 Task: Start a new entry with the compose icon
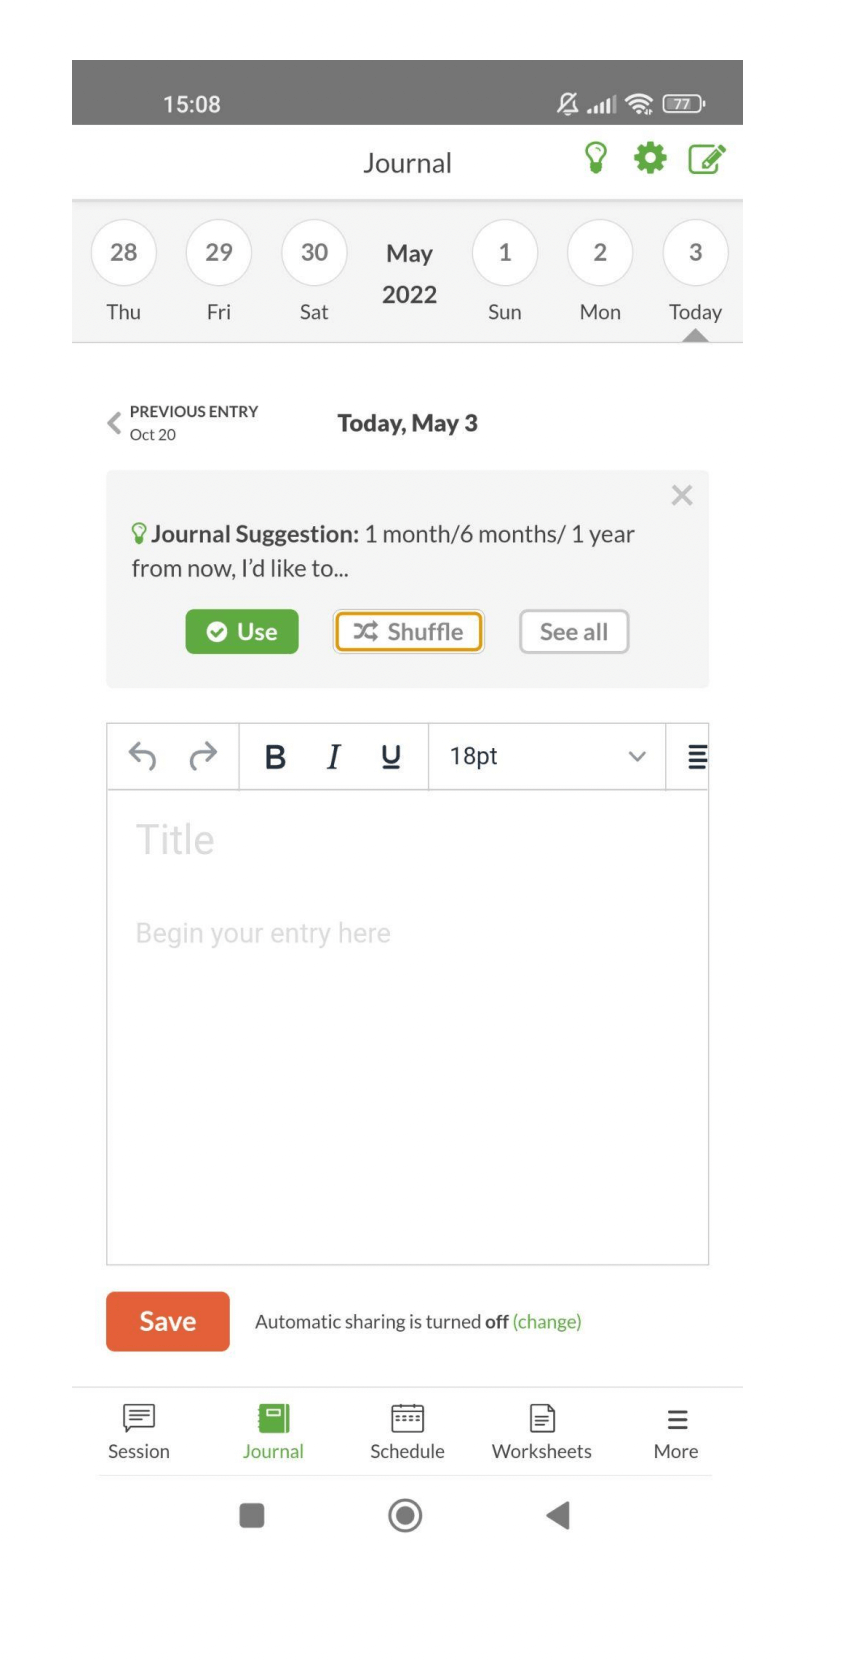(706, 158)
